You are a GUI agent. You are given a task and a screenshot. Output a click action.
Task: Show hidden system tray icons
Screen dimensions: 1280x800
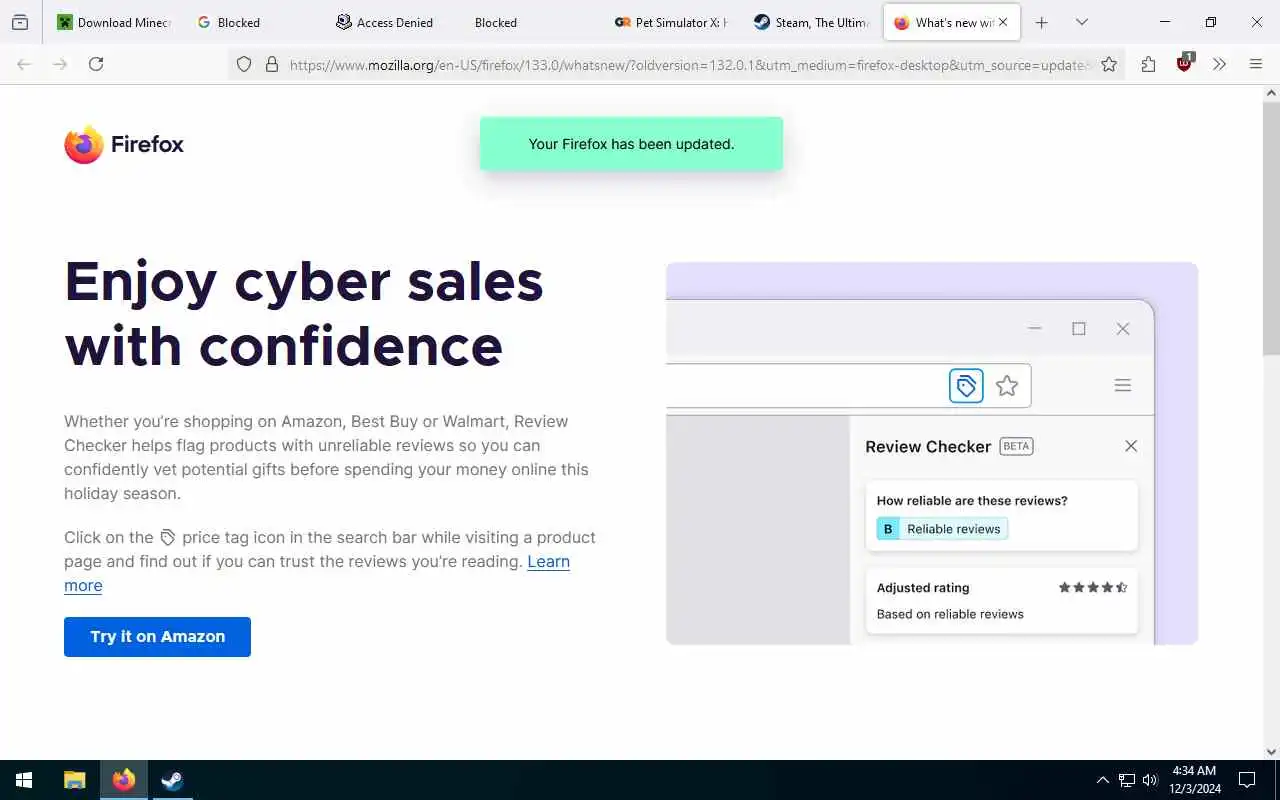point(1102,780)
